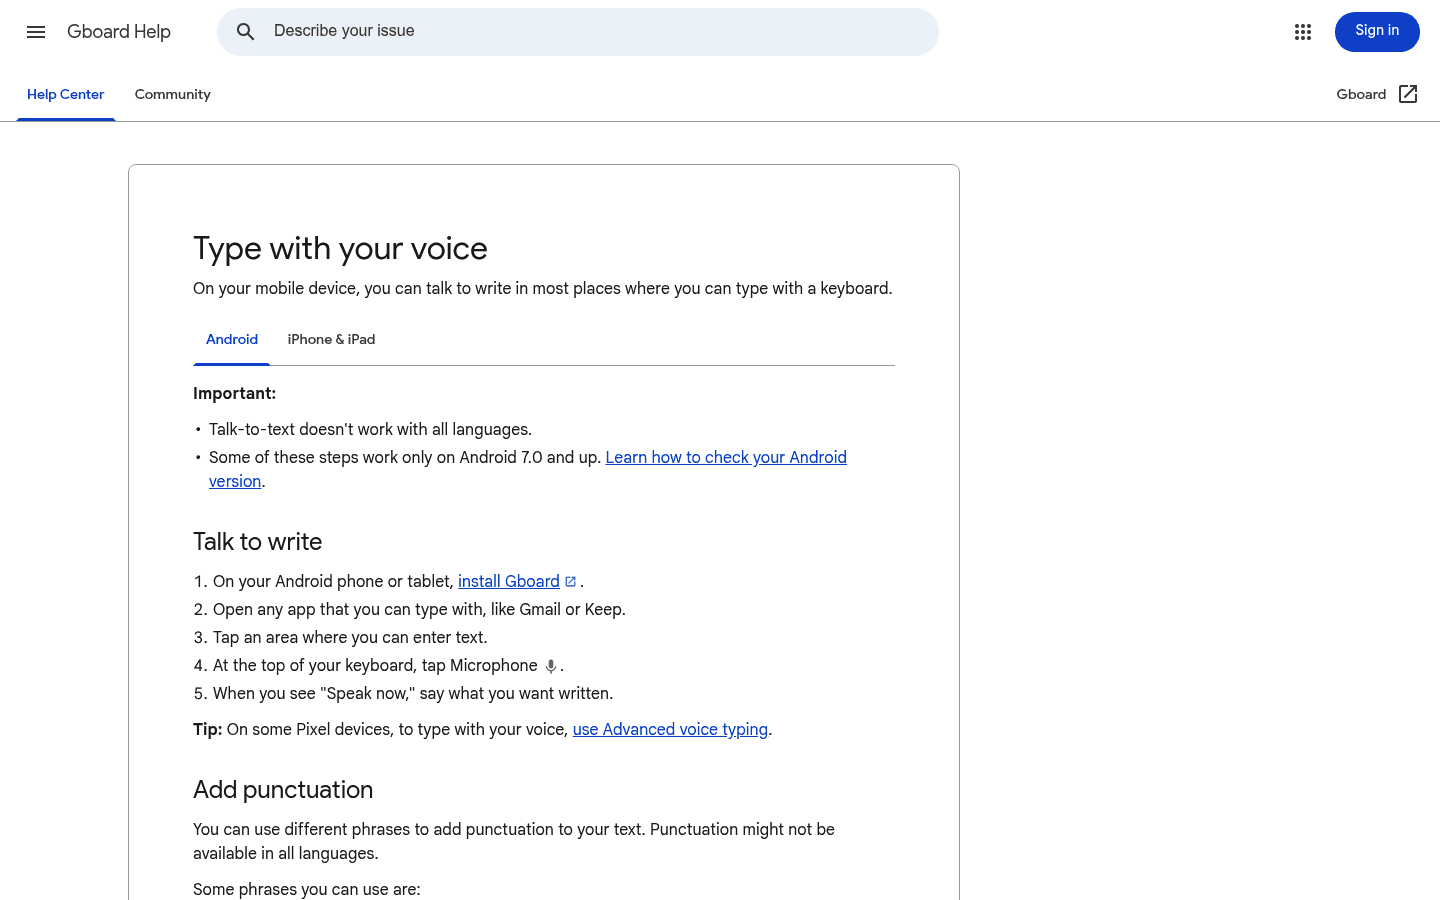Open the Gboard product link
Image resolution: width=1440 pixels, height=900 pixels.
point(1377,94)
